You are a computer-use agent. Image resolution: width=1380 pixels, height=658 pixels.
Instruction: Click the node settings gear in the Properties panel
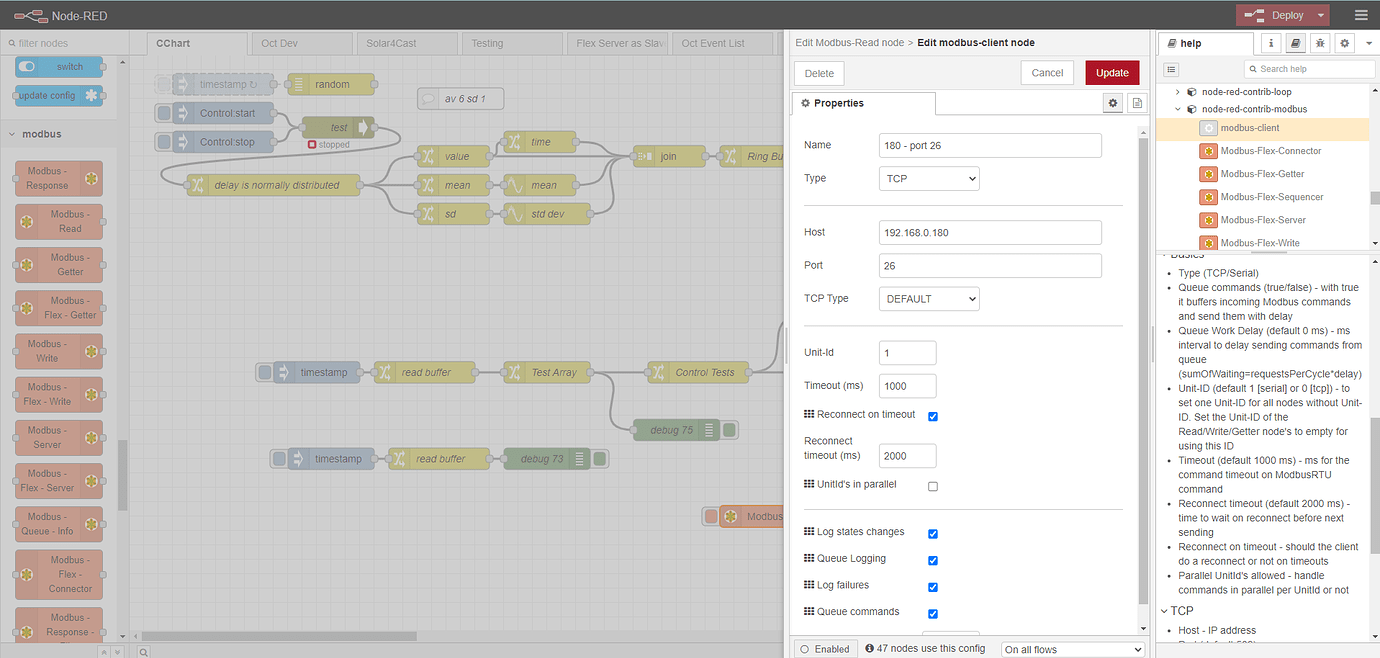point(1112,102)
